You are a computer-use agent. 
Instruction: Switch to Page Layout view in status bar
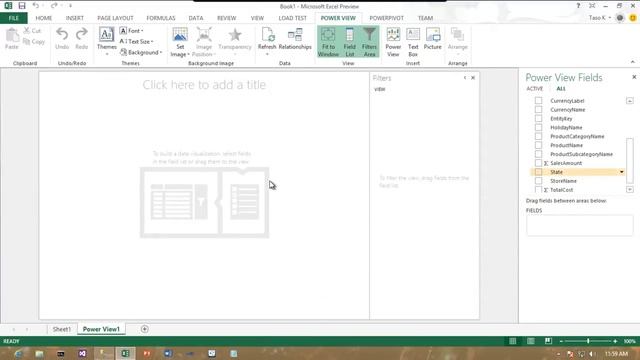click(x=531, y=341)
